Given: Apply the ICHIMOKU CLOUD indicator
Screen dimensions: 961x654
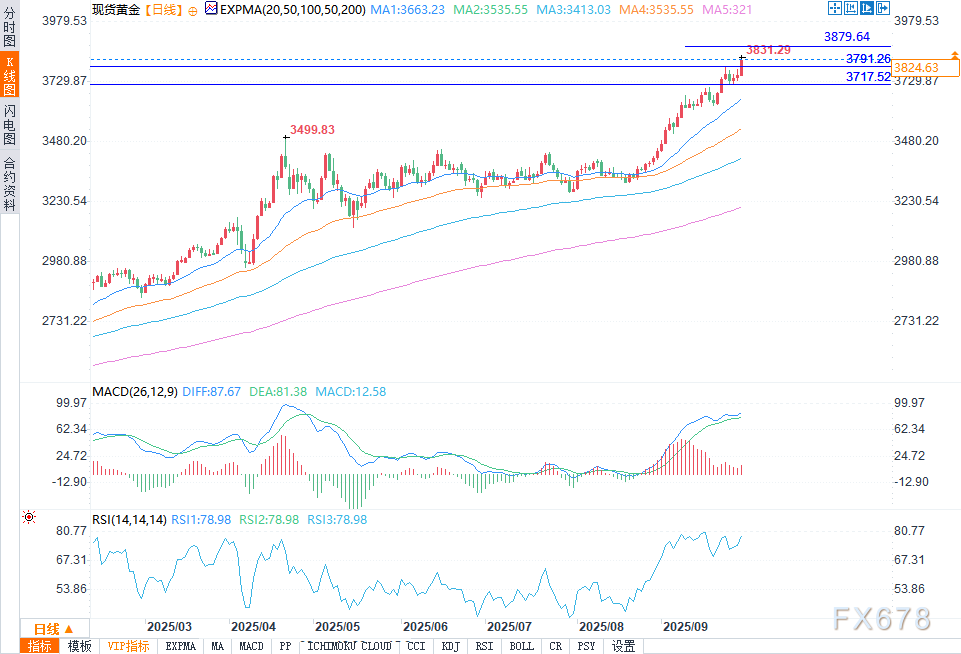Looking at the screenshot, I should tap(349, 646).
